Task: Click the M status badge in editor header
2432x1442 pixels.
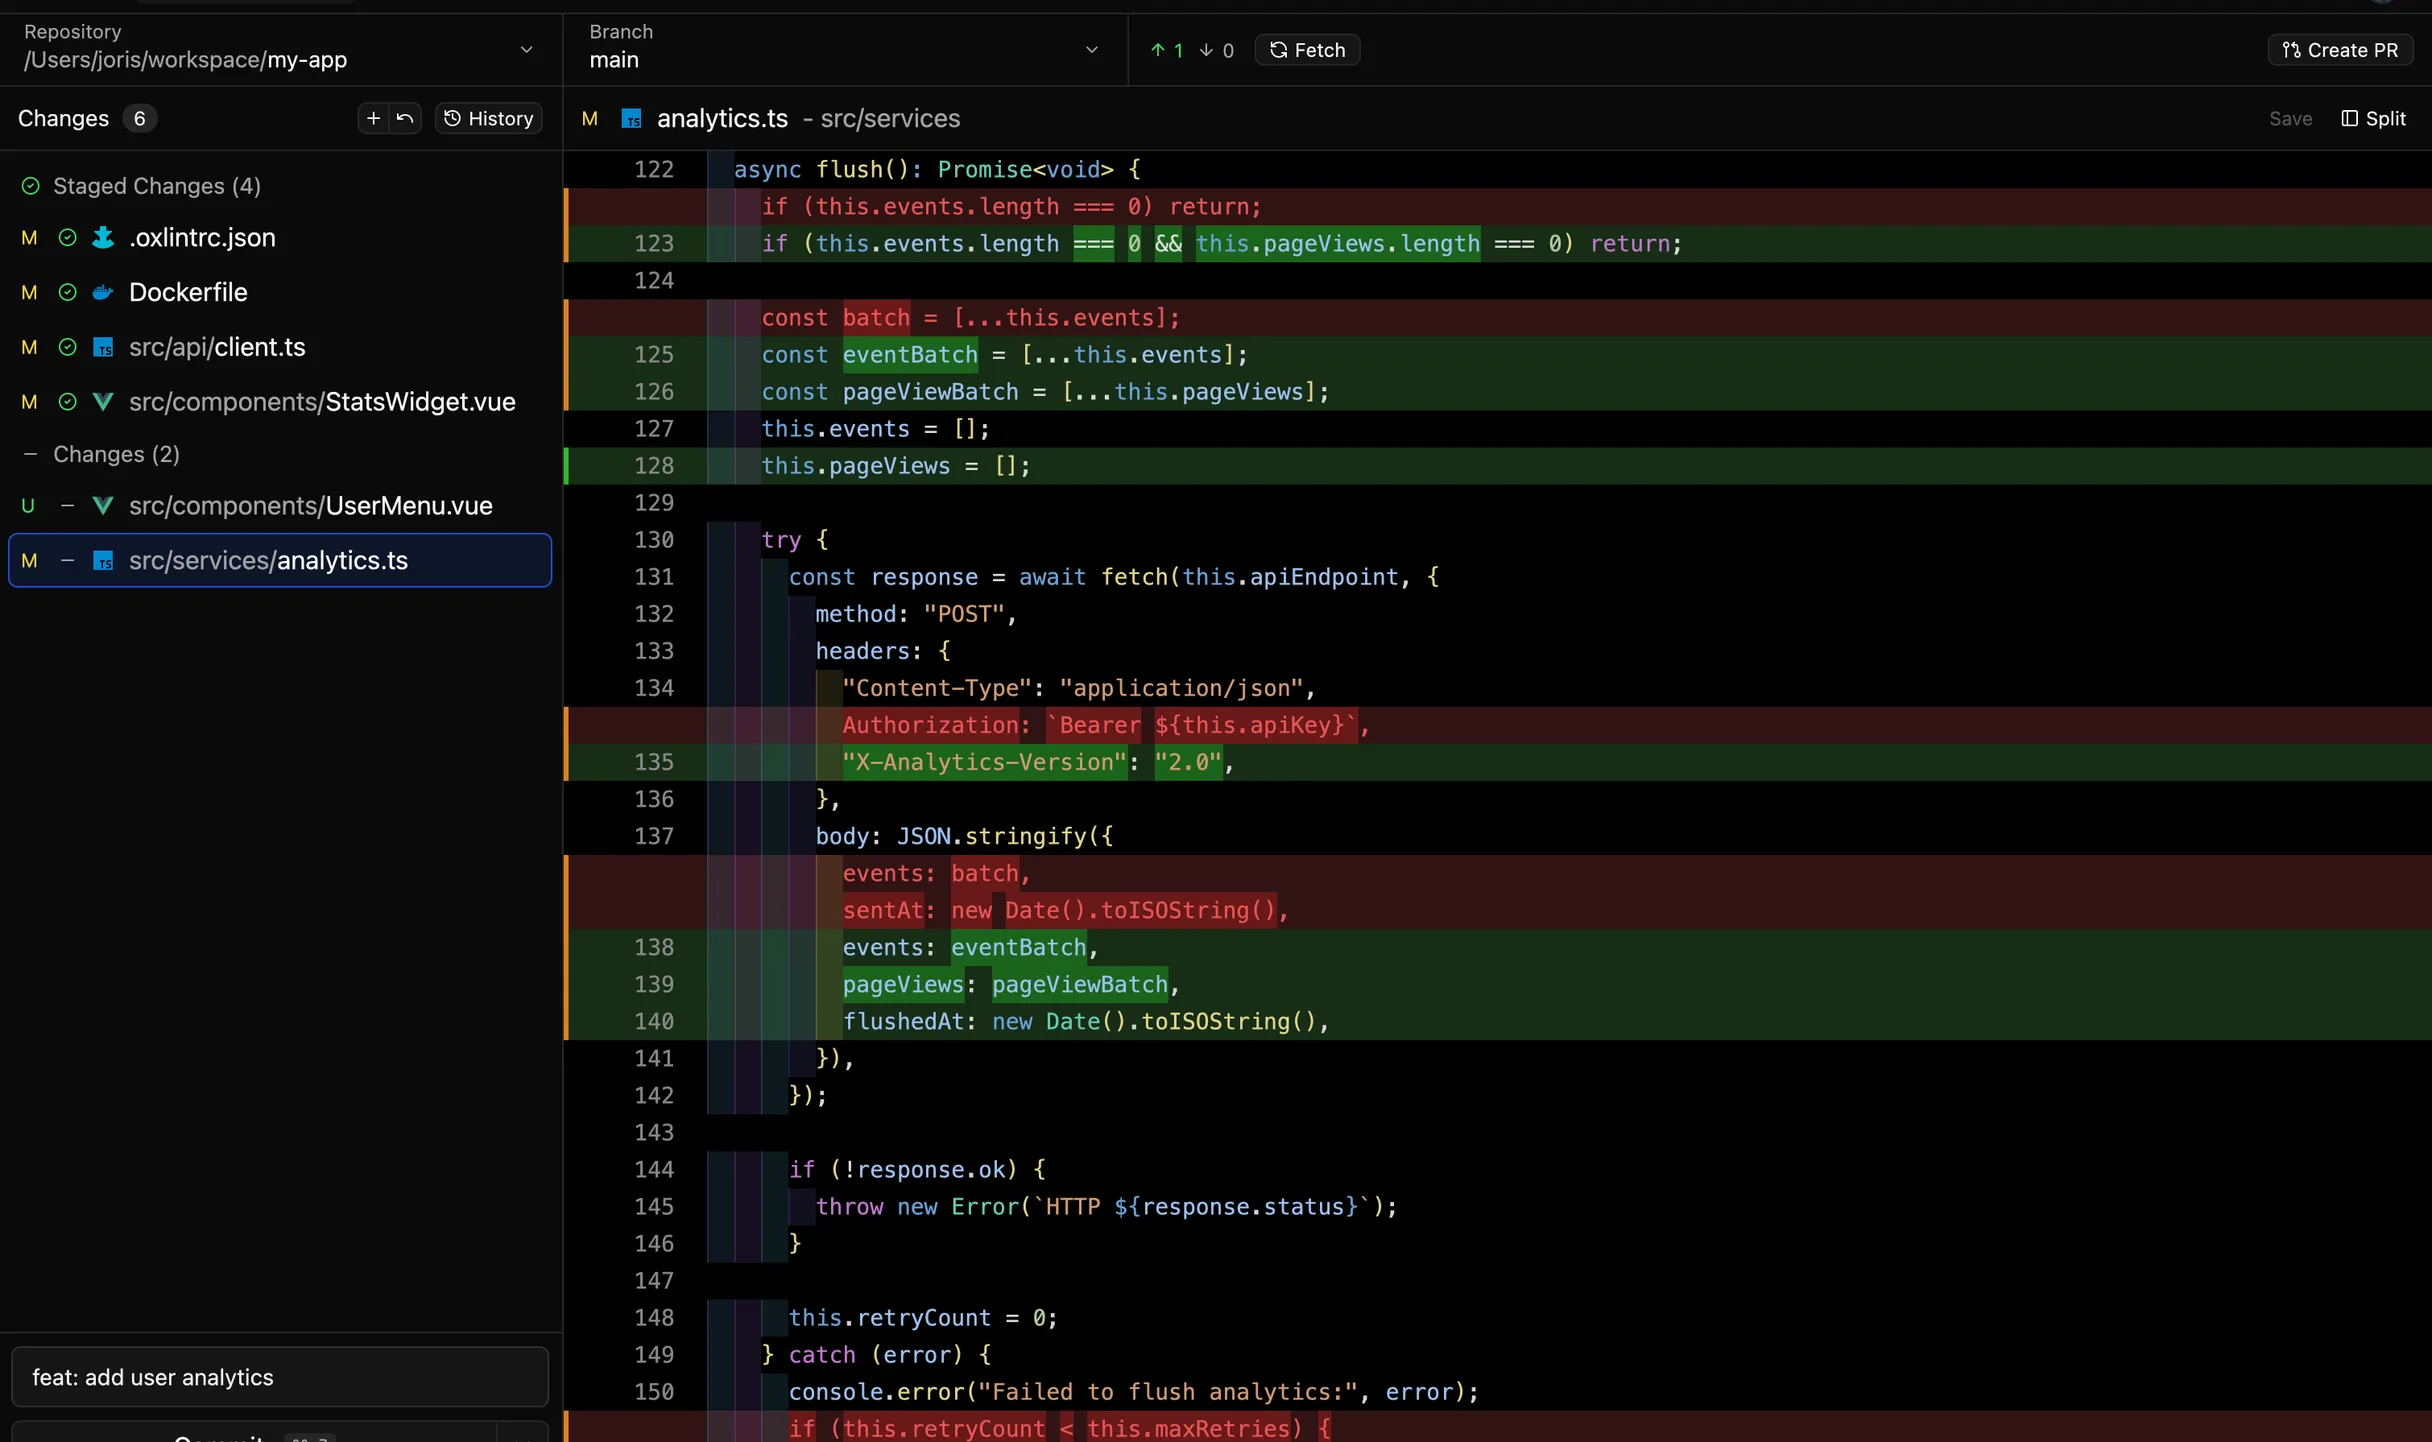Action: click(x=590, y=119)
